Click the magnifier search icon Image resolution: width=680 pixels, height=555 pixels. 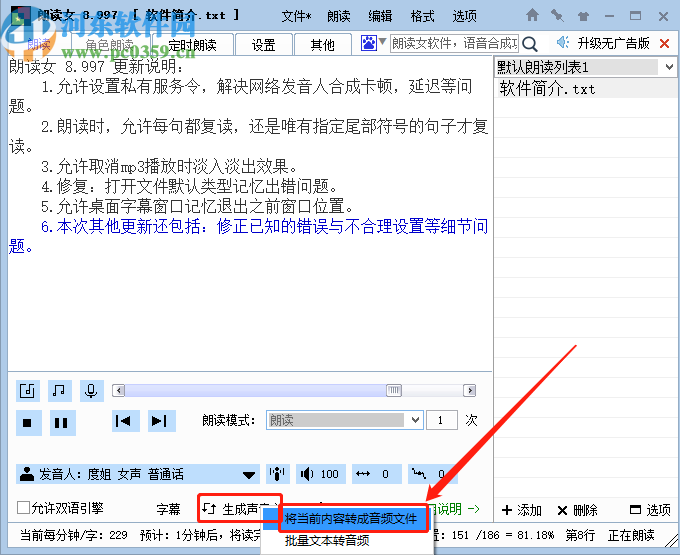[x=530, y=44]
